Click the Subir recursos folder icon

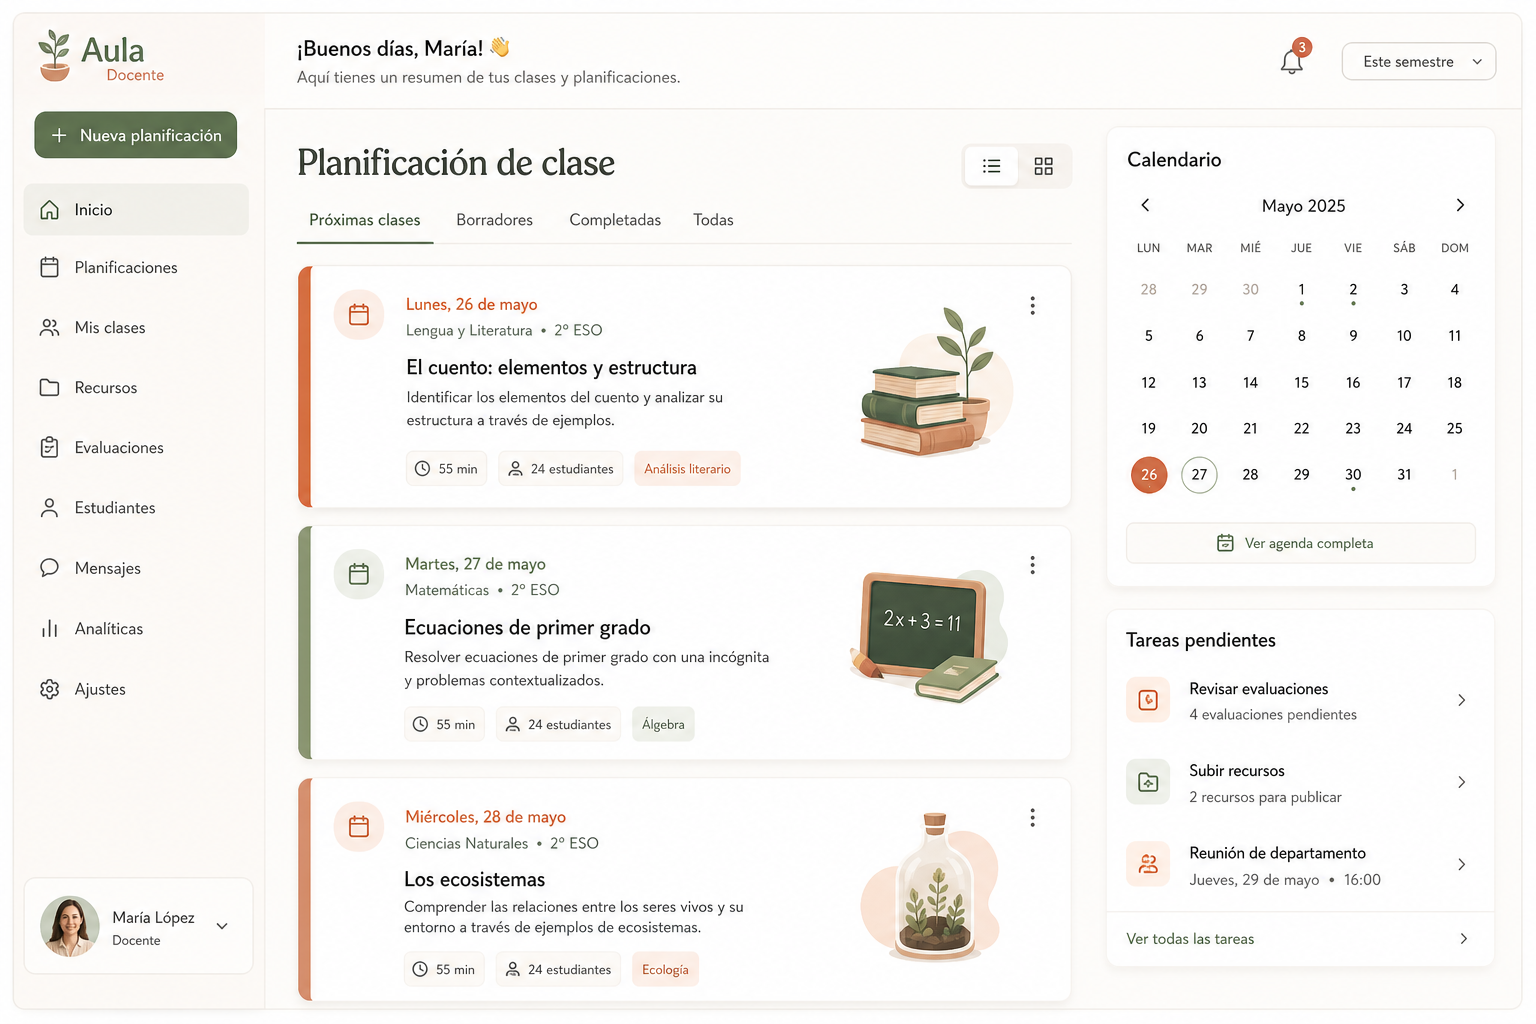click(x=1148, y=782)
